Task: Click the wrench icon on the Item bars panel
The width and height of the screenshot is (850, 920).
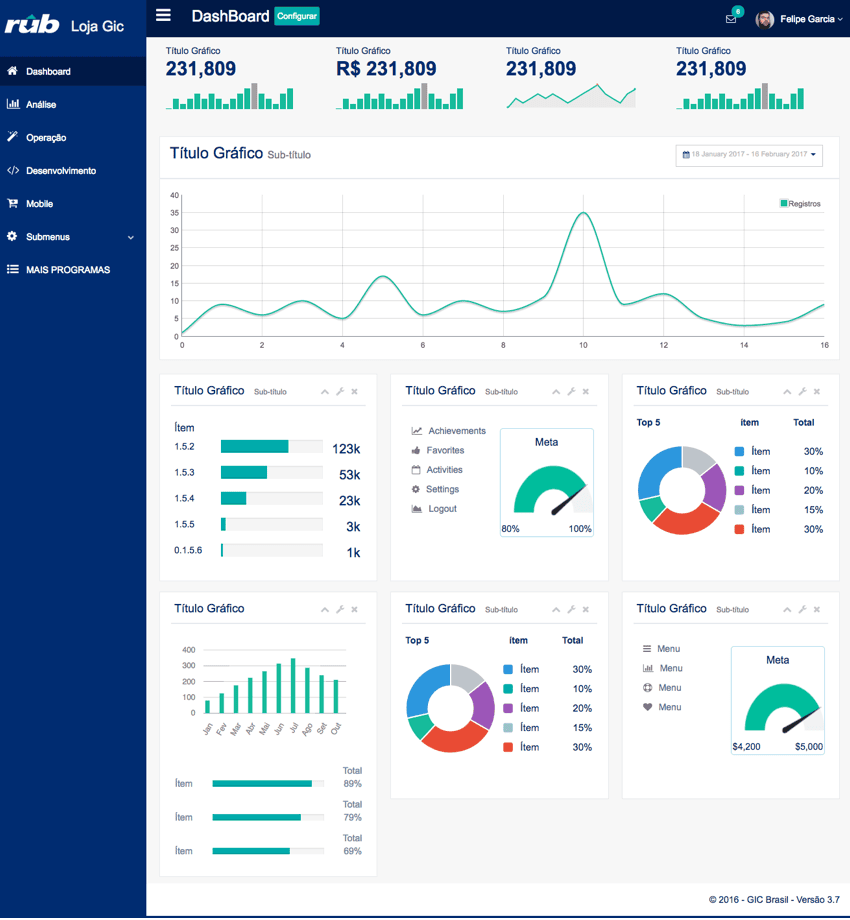Action: 340,391
